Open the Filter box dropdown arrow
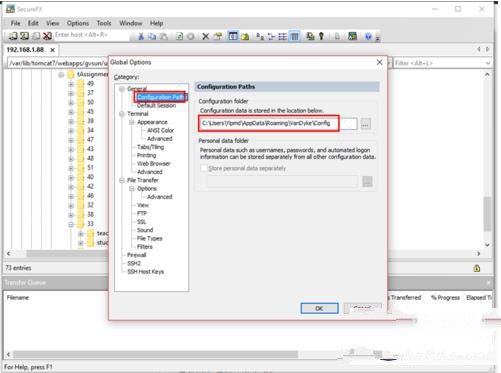 (x=488, y=63)
